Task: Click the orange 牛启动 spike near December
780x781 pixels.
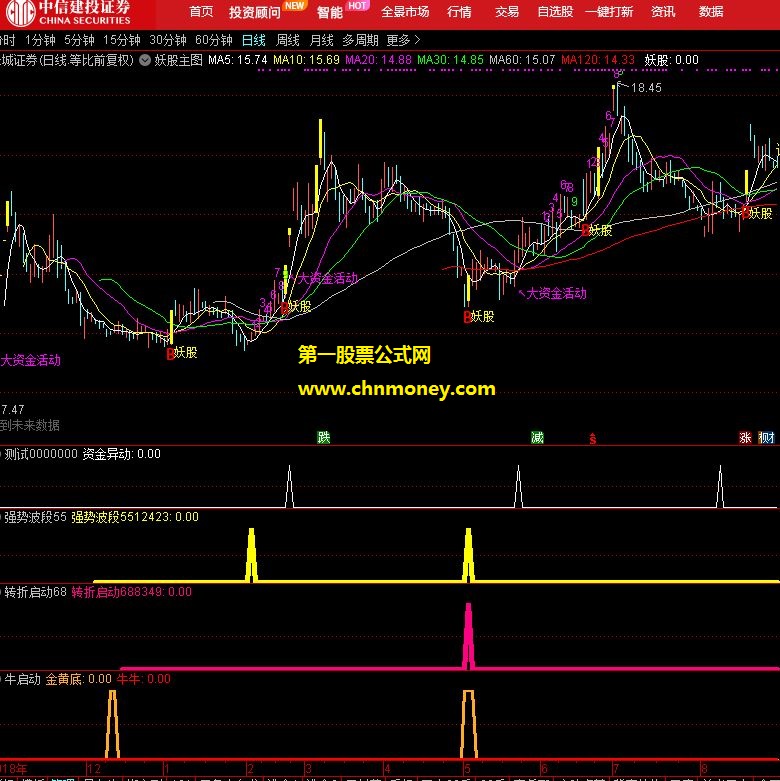Action: coord(113,723)
